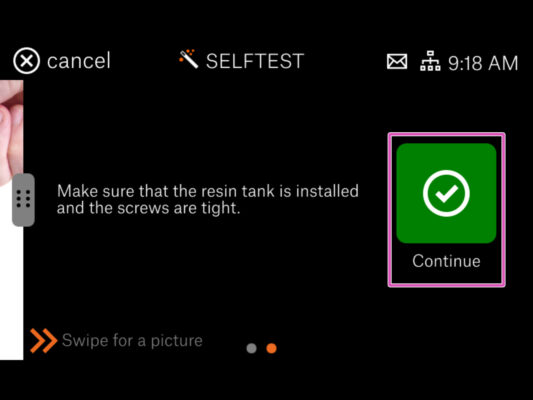Click the white area below the photo
Viewport: 533px width, 400px height.
pyautogui.click(x=11, y=292)
